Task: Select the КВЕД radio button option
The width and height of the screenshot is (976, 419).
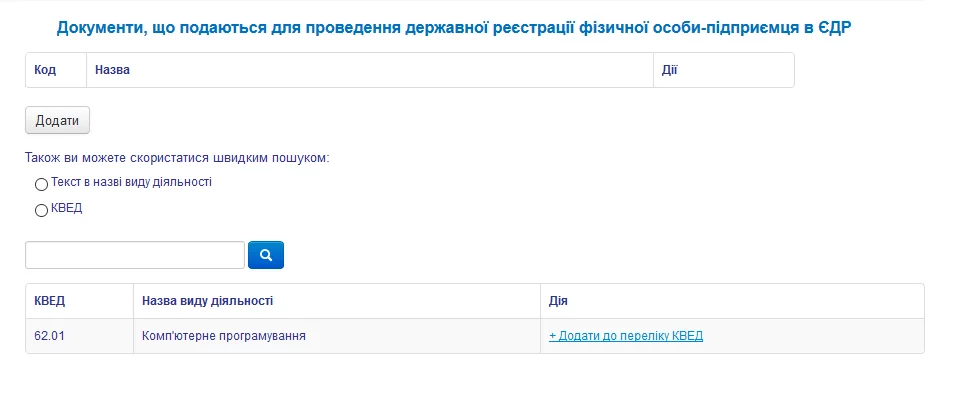Action: tap(41, 210)
